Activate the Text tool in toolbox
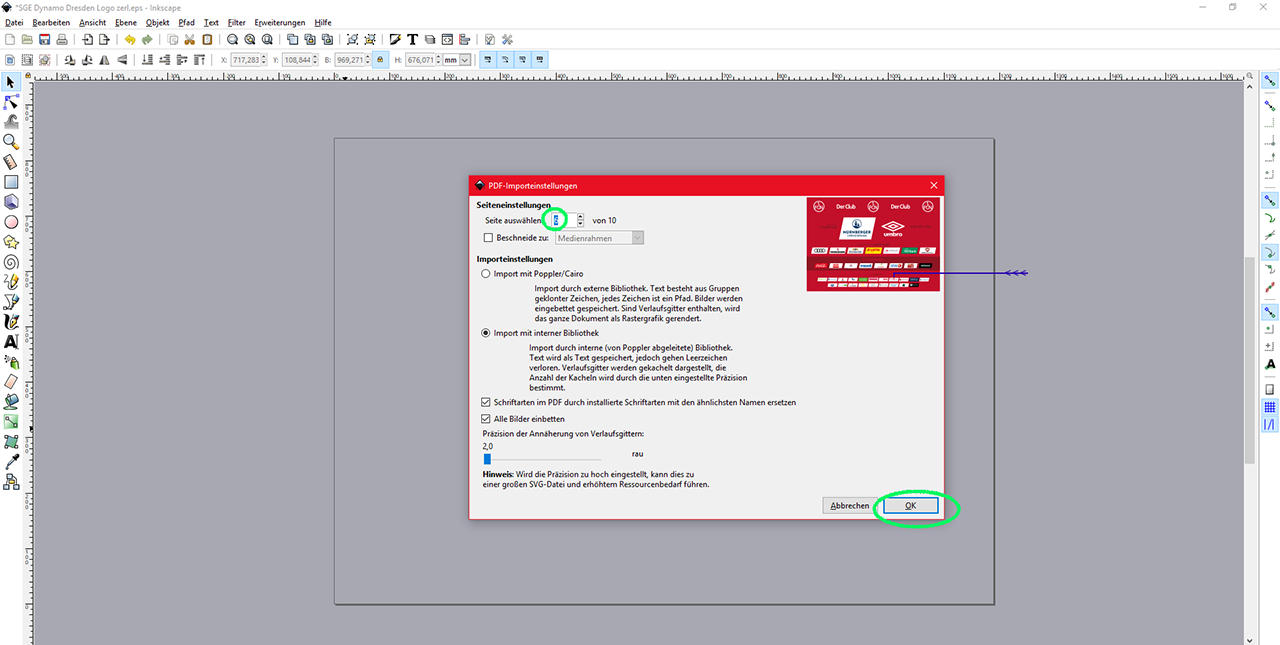This screenshot has width=1280, height=645. coord(11,342)
